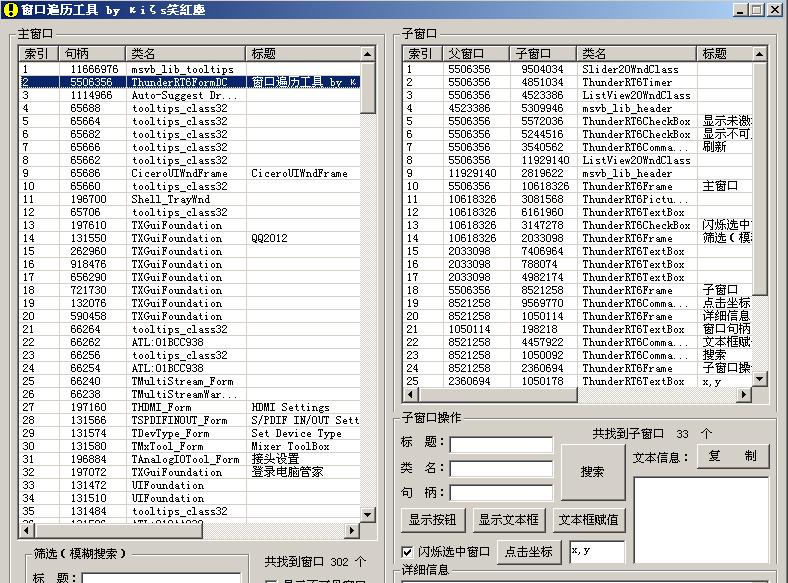Sort the child window list by 父窗口 column
788x583 pixels.
475,53
